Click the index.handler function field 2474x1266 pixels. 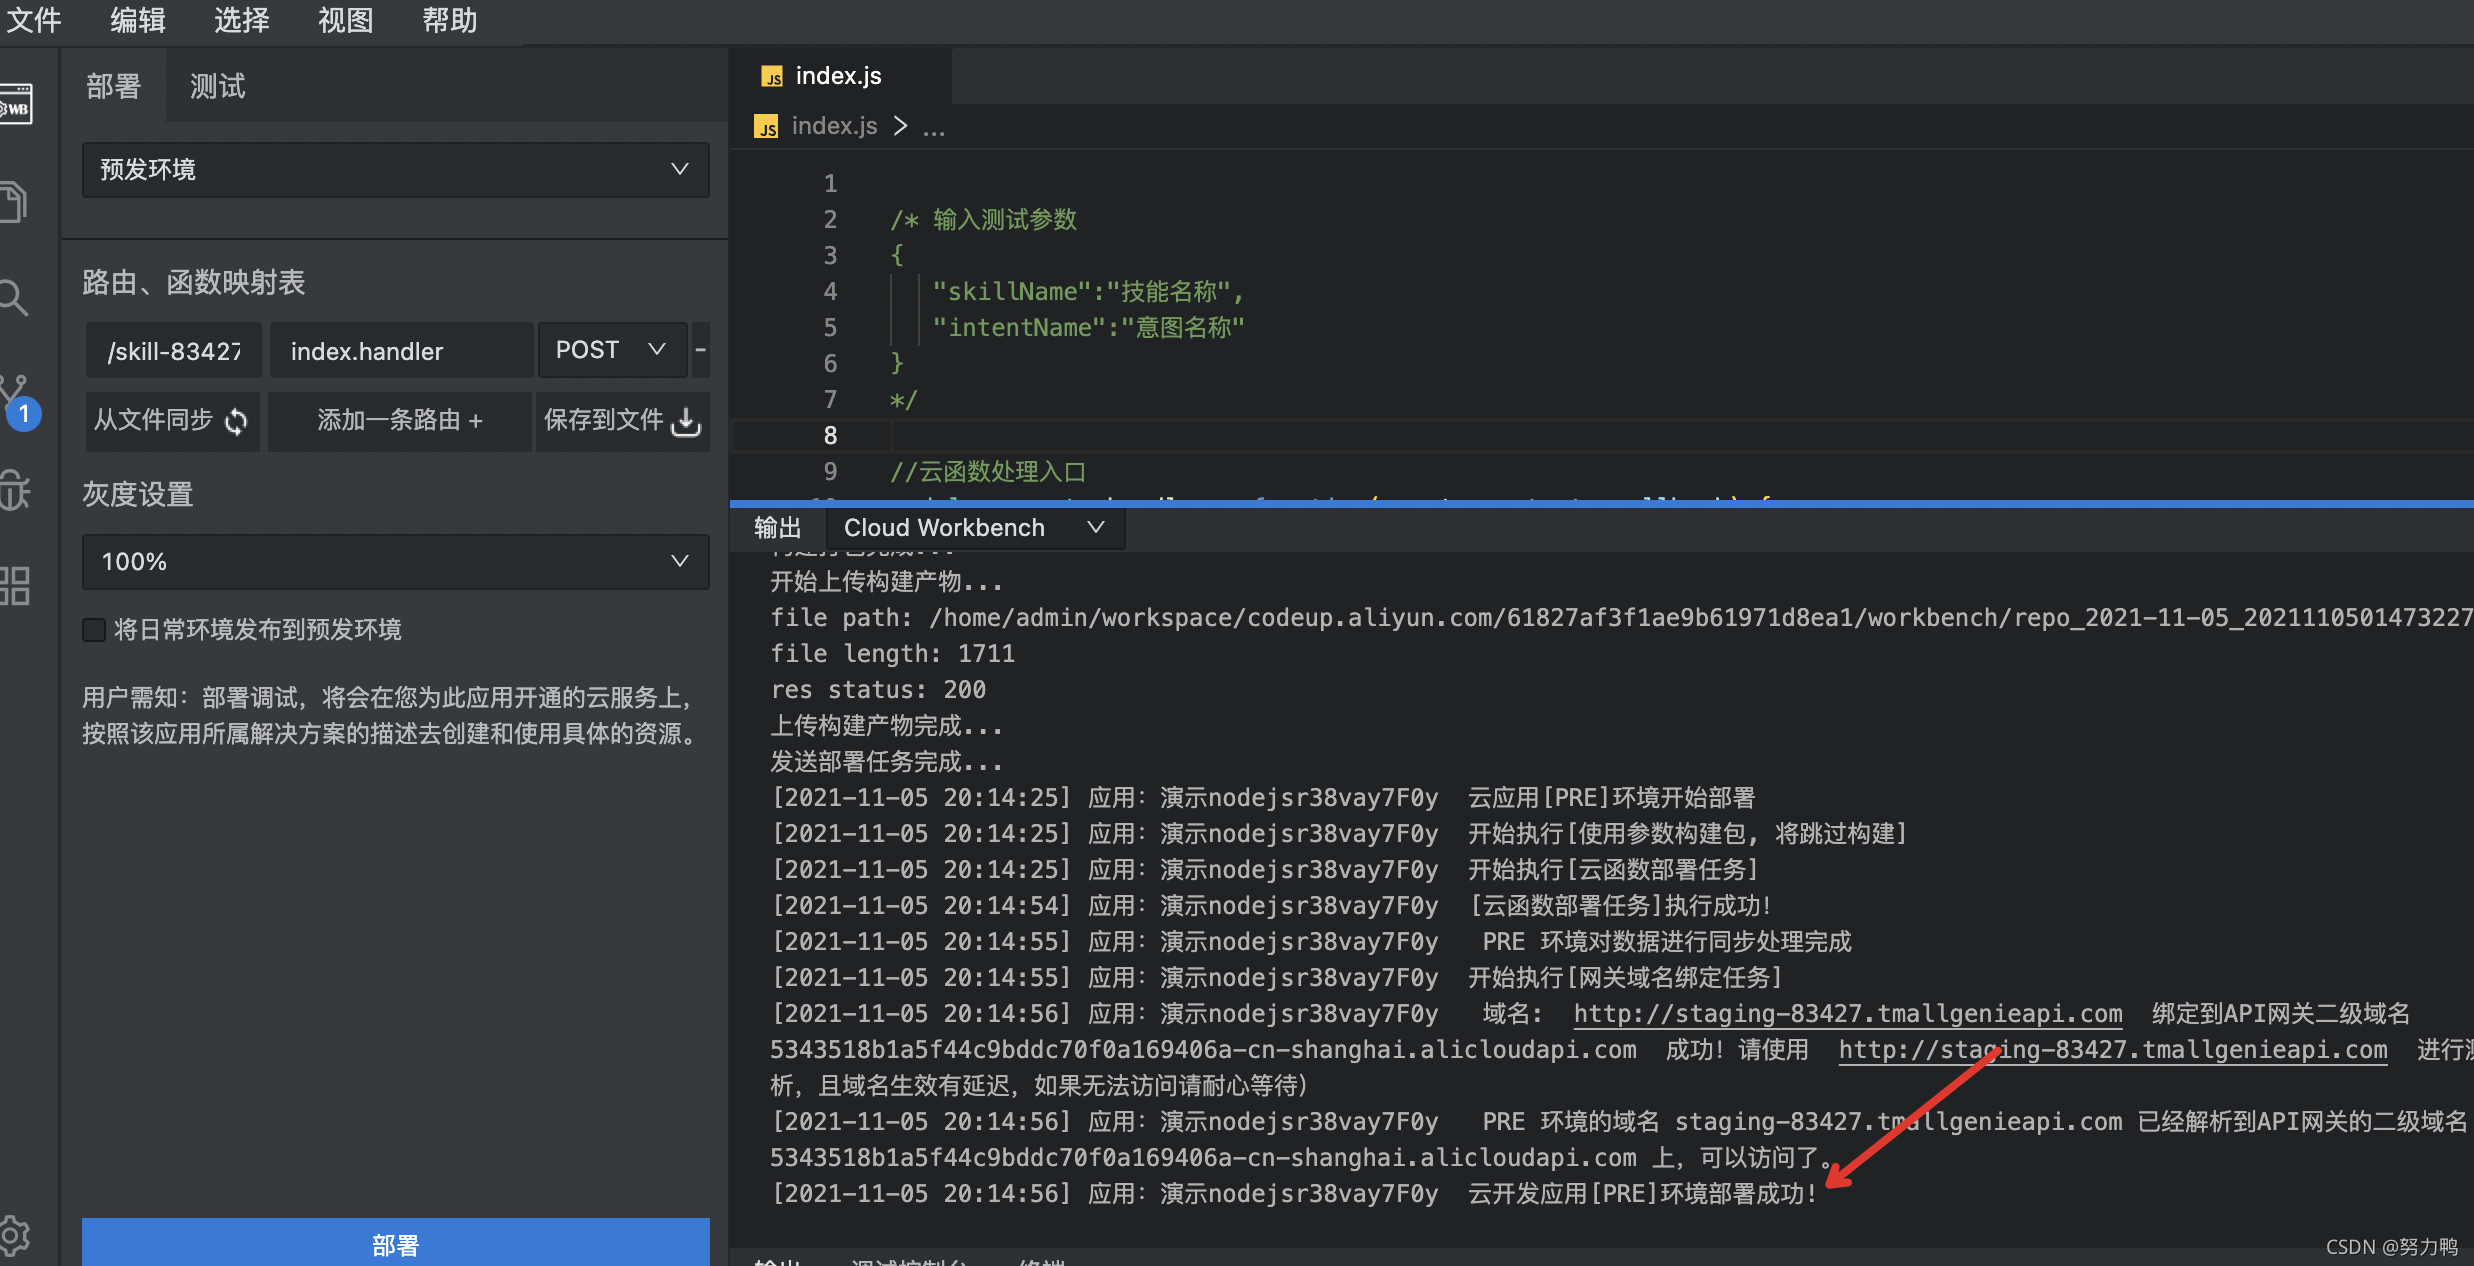click(401, 351)
